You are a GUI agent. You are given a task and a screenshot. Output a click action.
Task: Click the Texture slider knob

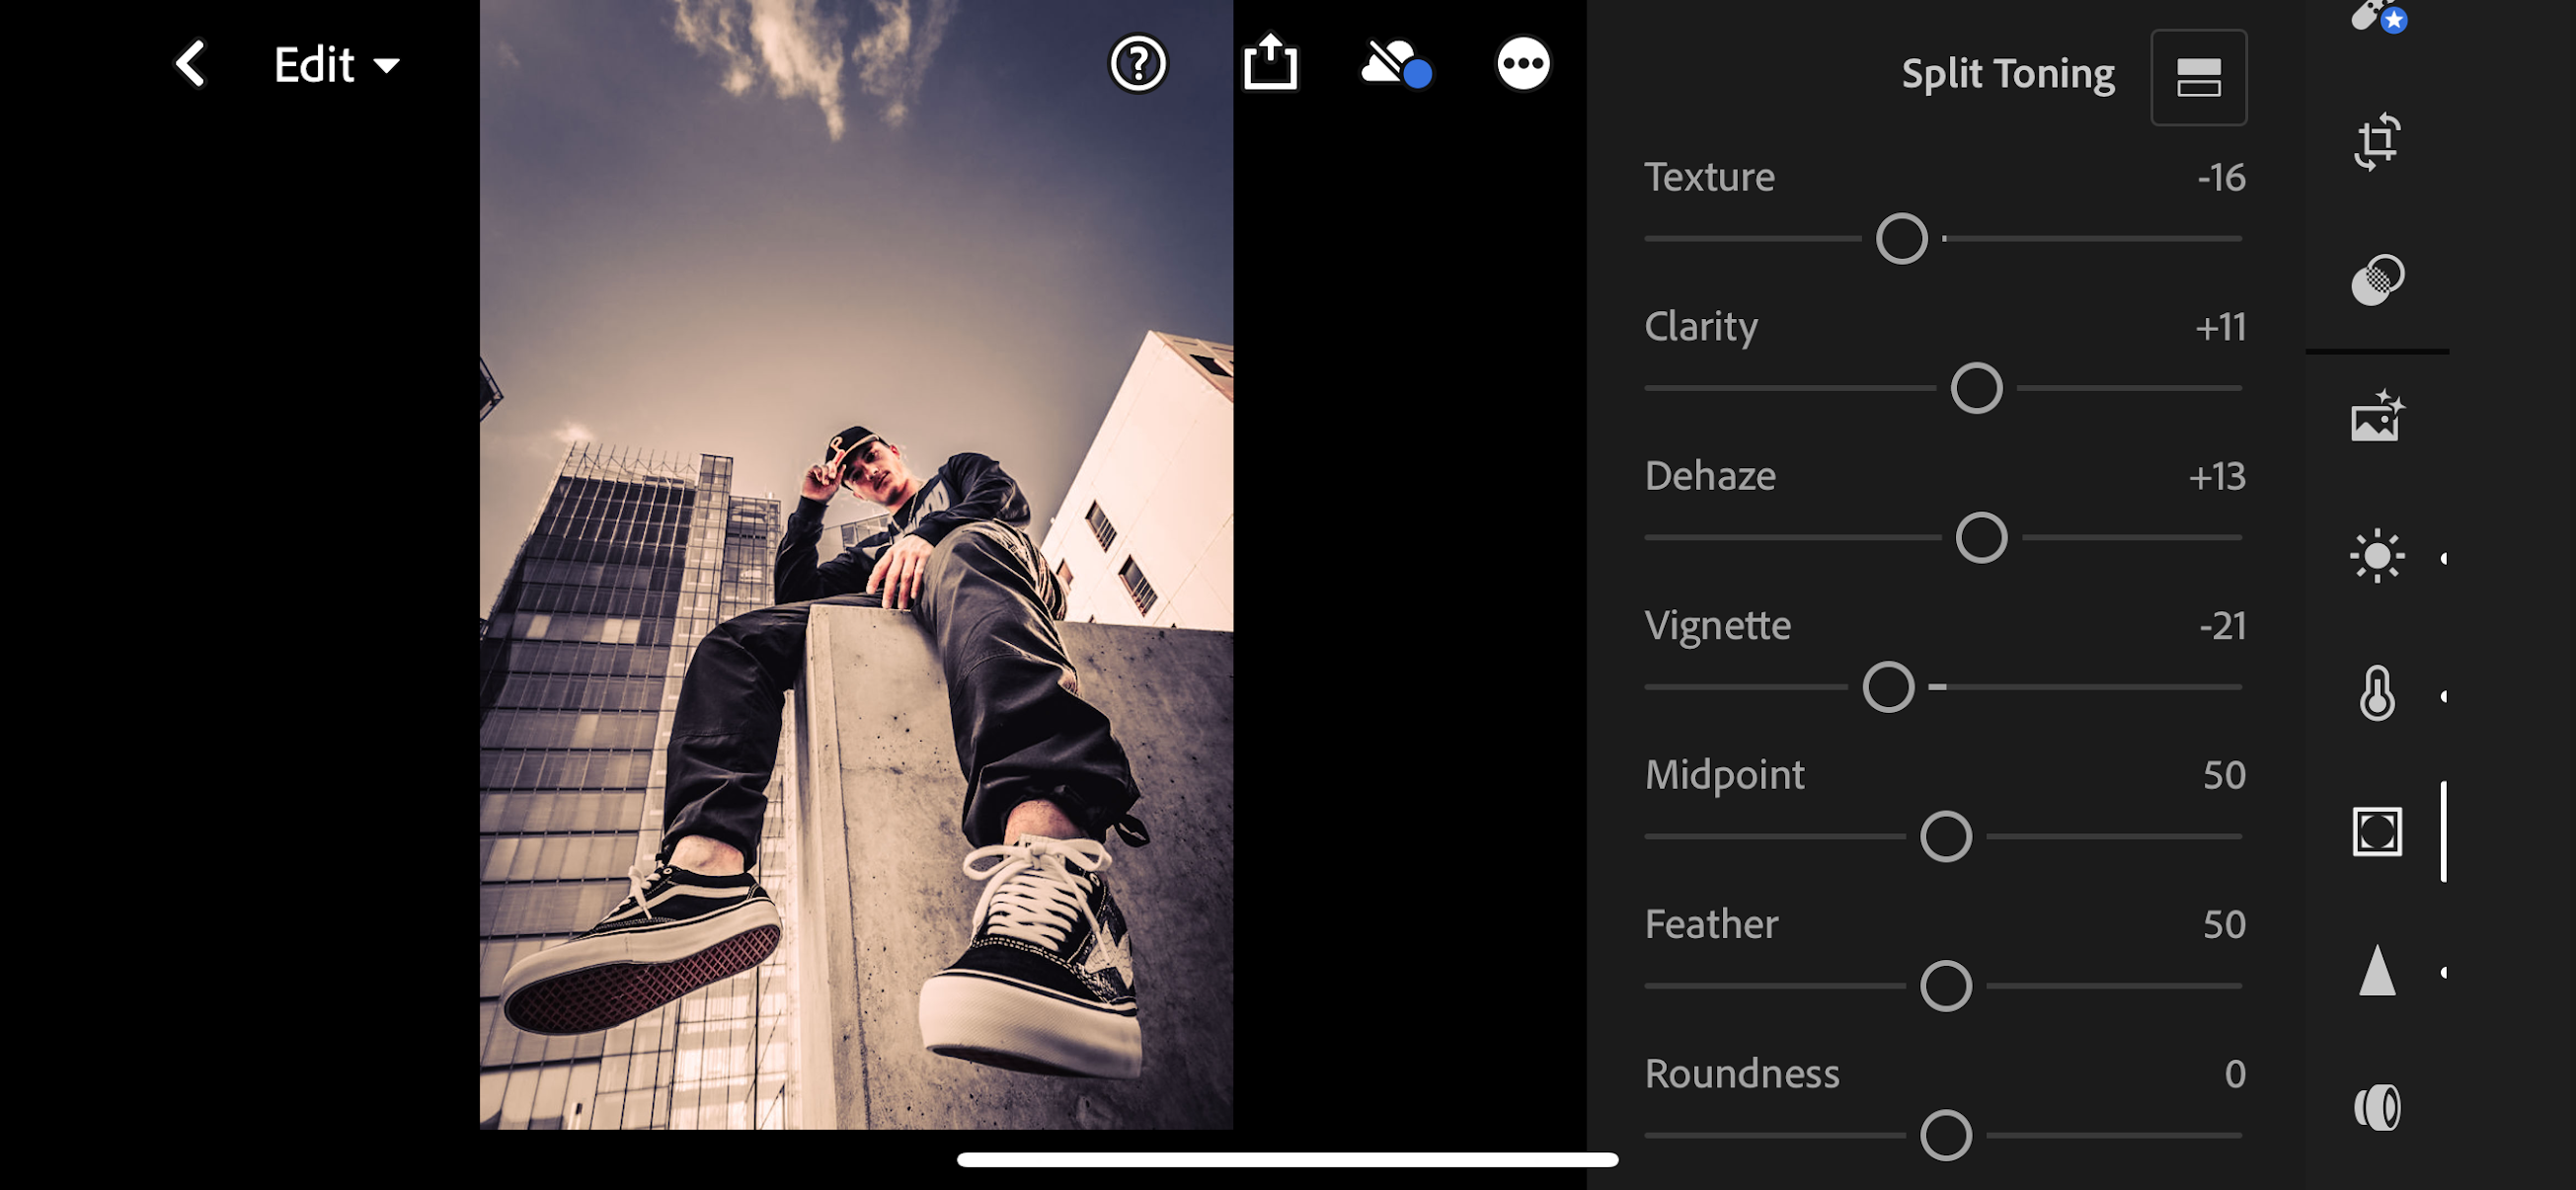click(x=1901, y=239)
